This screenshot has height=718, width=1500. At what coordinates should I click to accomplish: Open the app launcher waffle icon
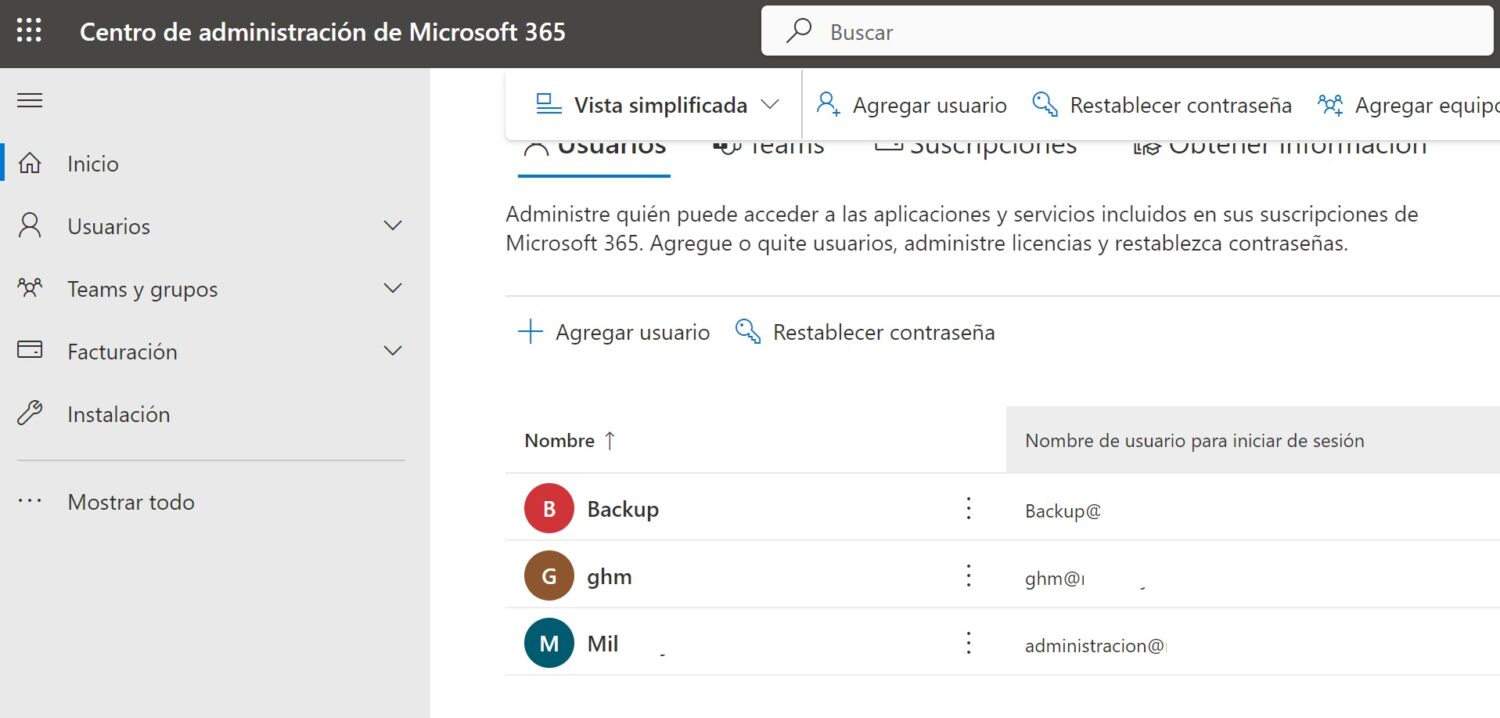(x=29, y=32)
